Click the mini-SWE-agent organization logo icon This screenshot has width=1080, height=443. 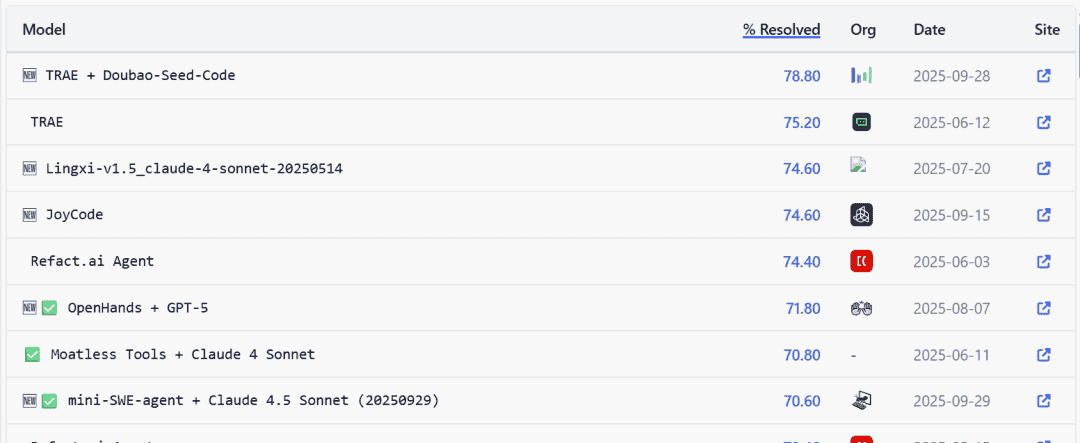pyautogui.click(x=861, y=401)
